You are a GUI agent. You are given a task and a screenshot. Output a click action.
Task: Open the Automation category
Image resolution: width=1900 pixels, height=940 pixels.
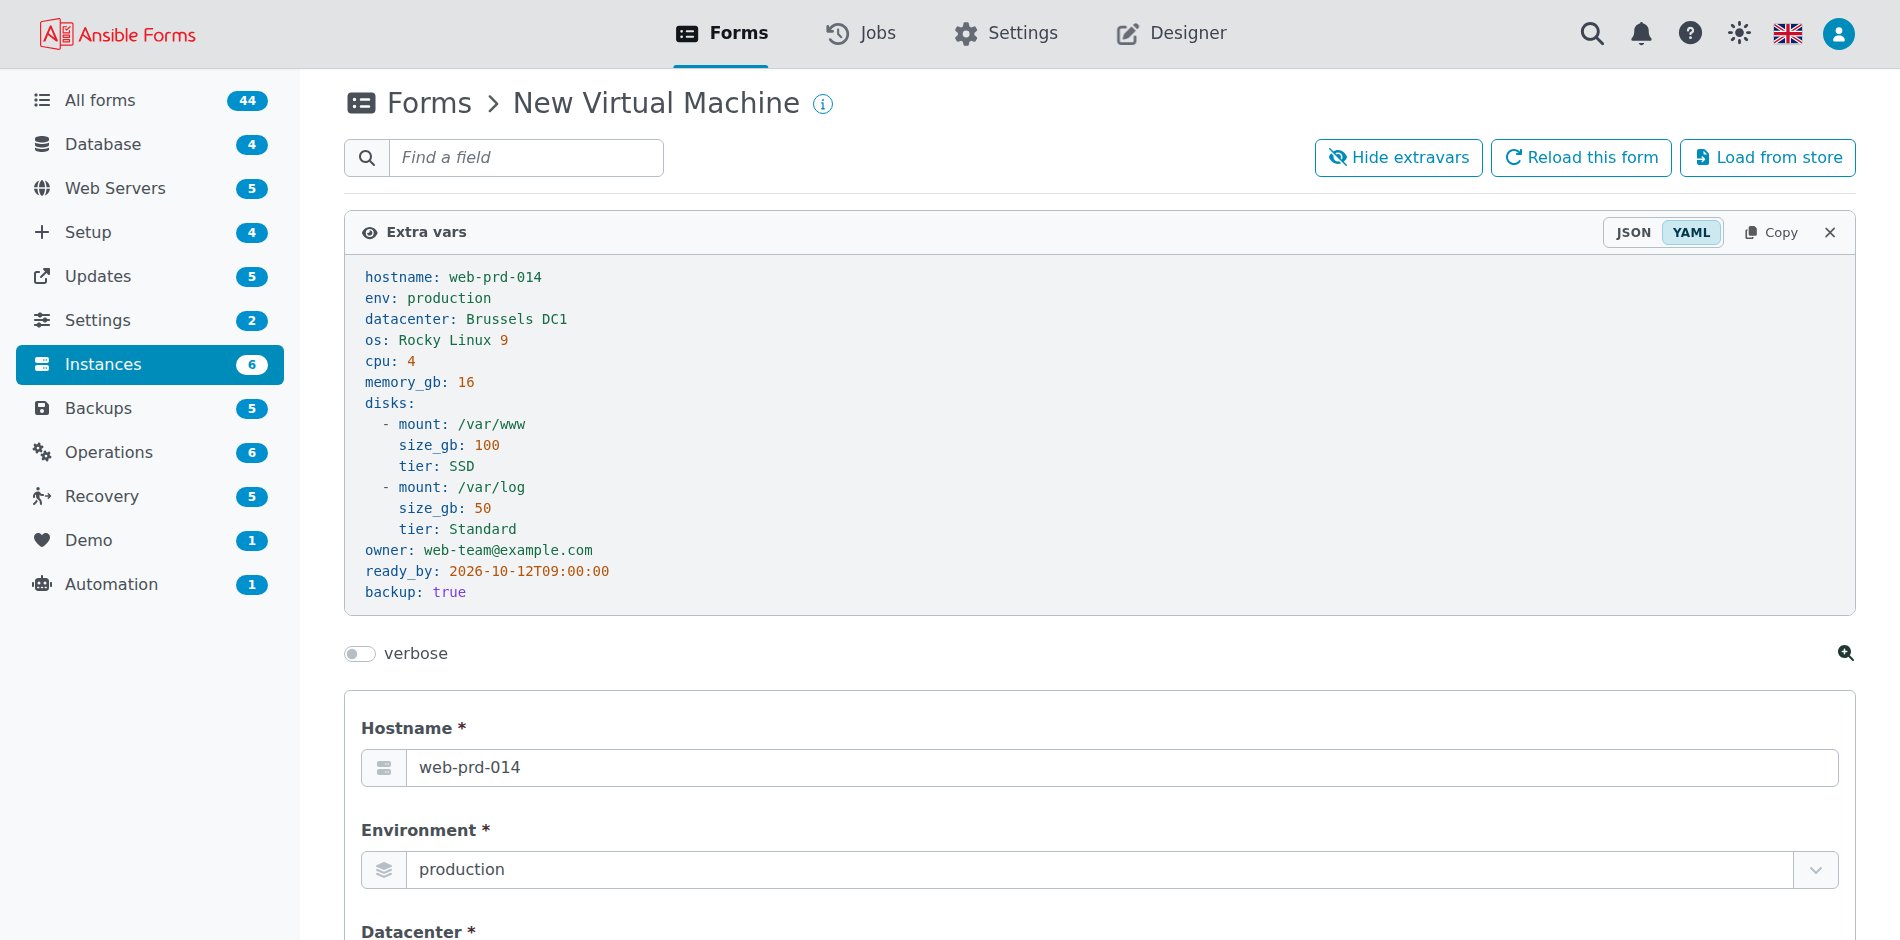click(x=150, y=584)
